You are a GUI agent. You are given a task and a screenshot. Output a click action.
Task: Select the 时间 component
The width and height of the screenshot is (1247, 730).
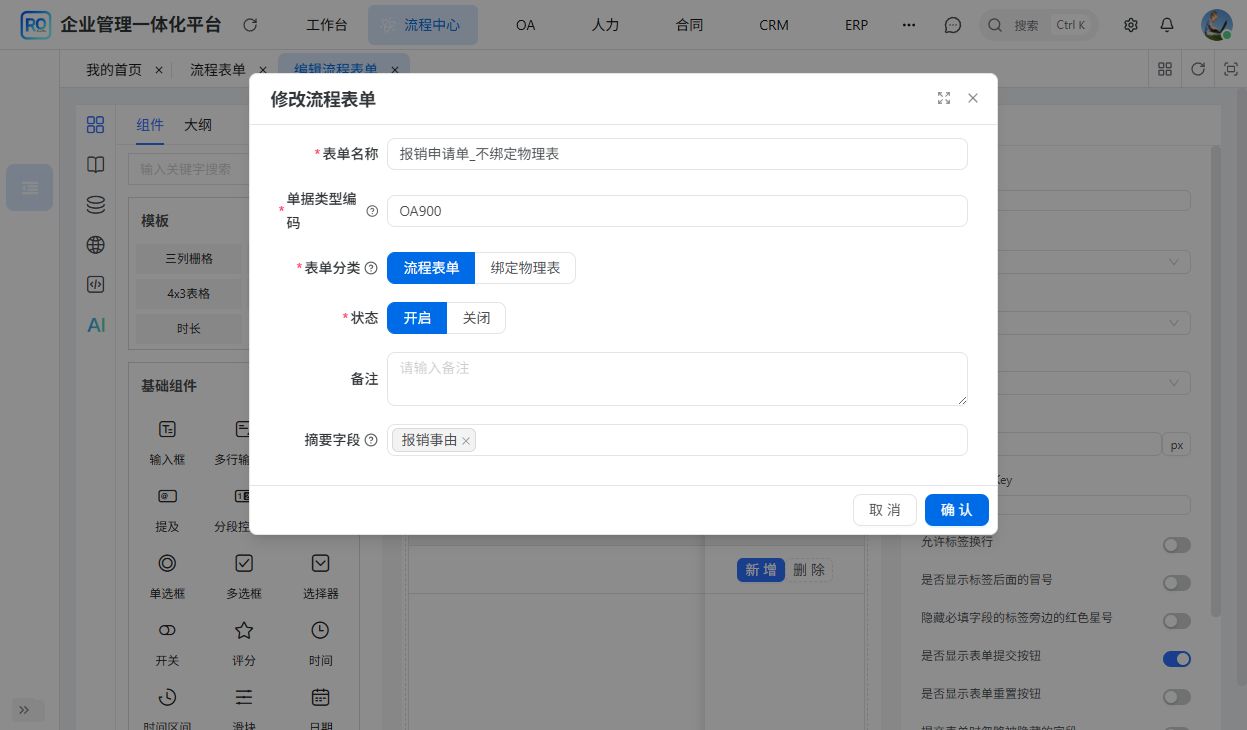[320, 641]
